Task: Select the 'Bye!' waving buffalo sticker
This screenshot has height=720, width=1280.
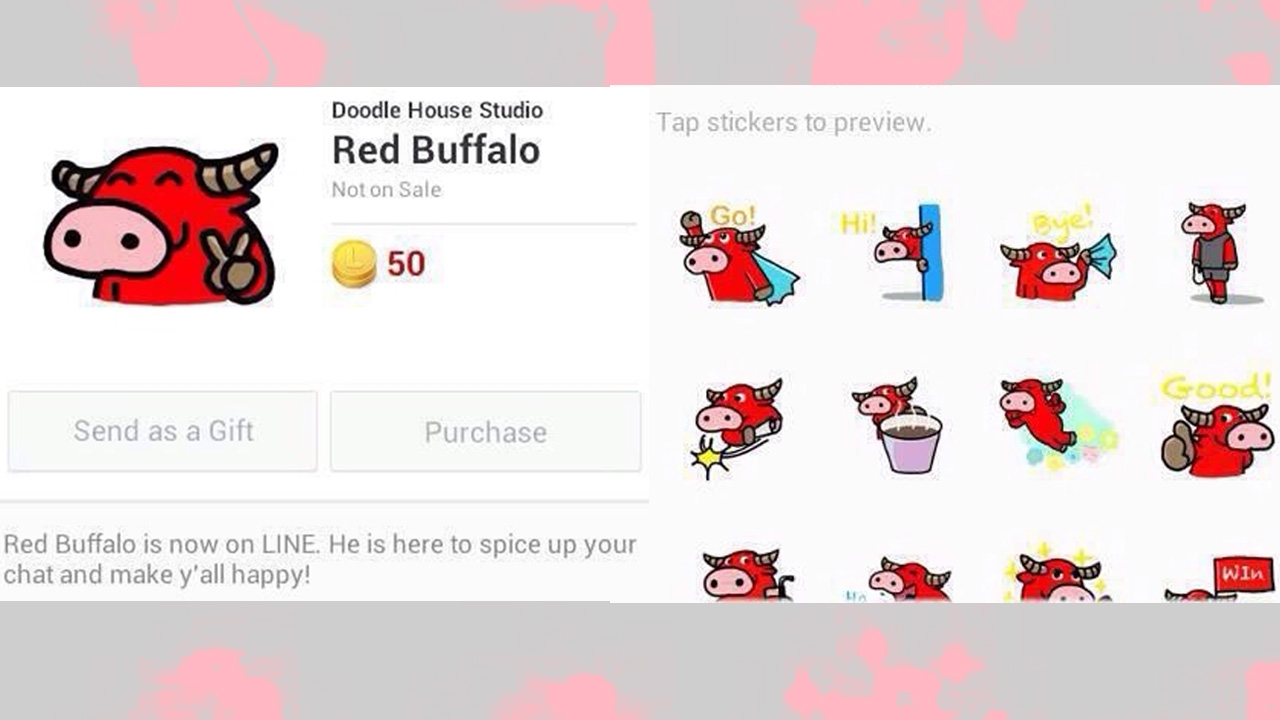Action: point(1056,255)
